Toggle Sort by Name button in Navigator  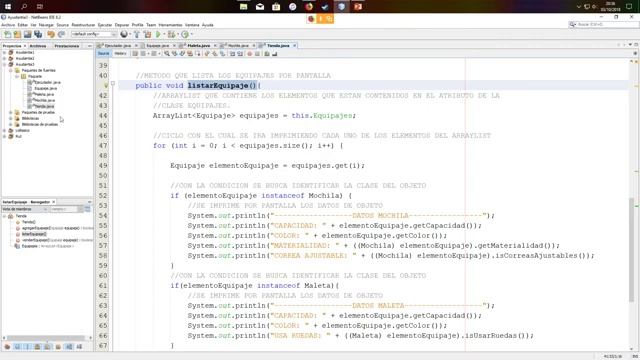click(x=69, y=347)
